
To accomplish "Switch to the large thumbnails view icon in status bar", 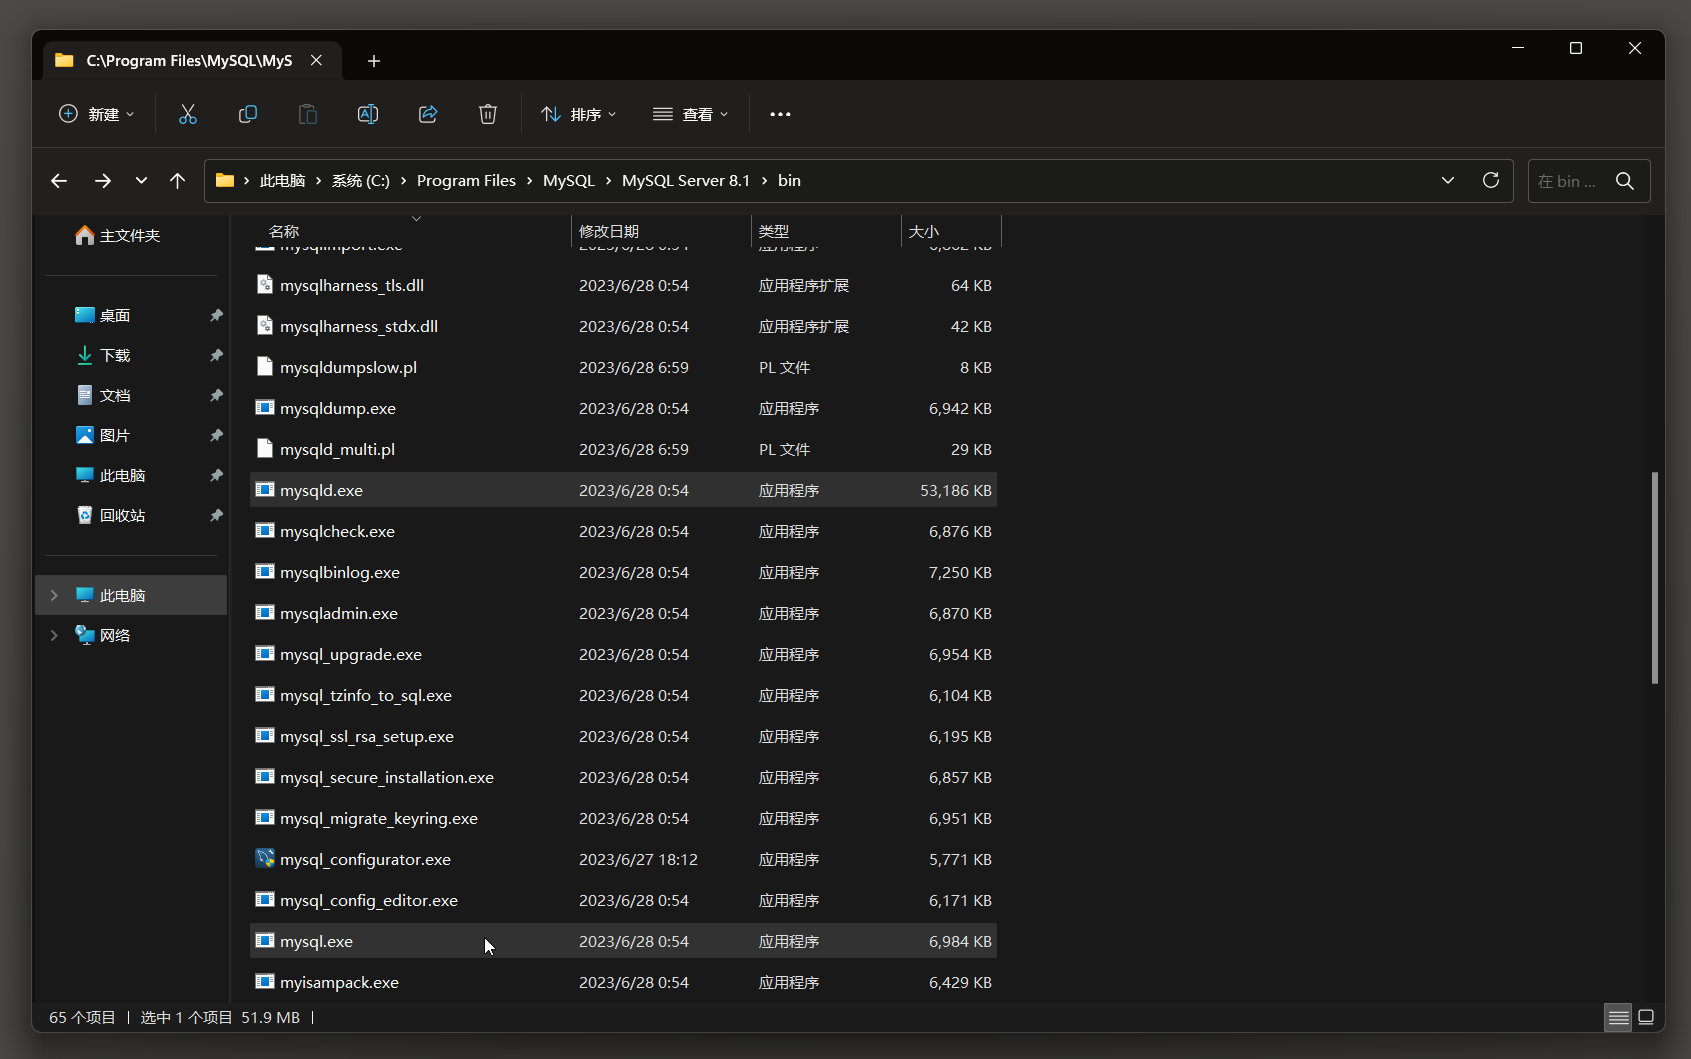I will point(1646,1017).
